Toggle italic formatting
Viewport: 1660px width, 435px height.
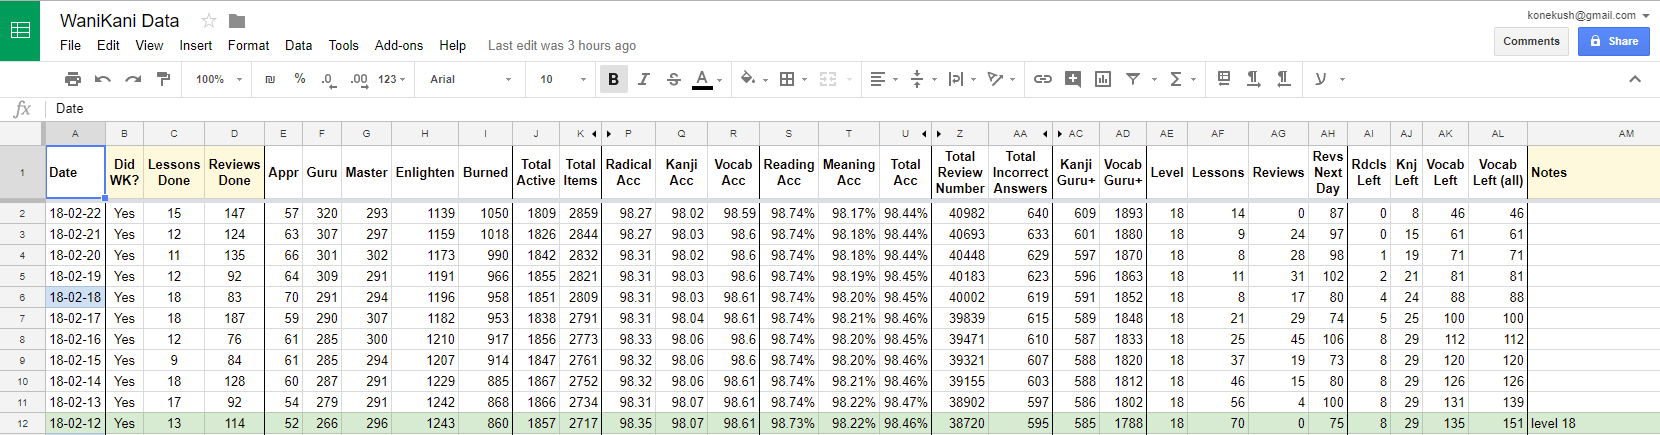click(643, 79)
